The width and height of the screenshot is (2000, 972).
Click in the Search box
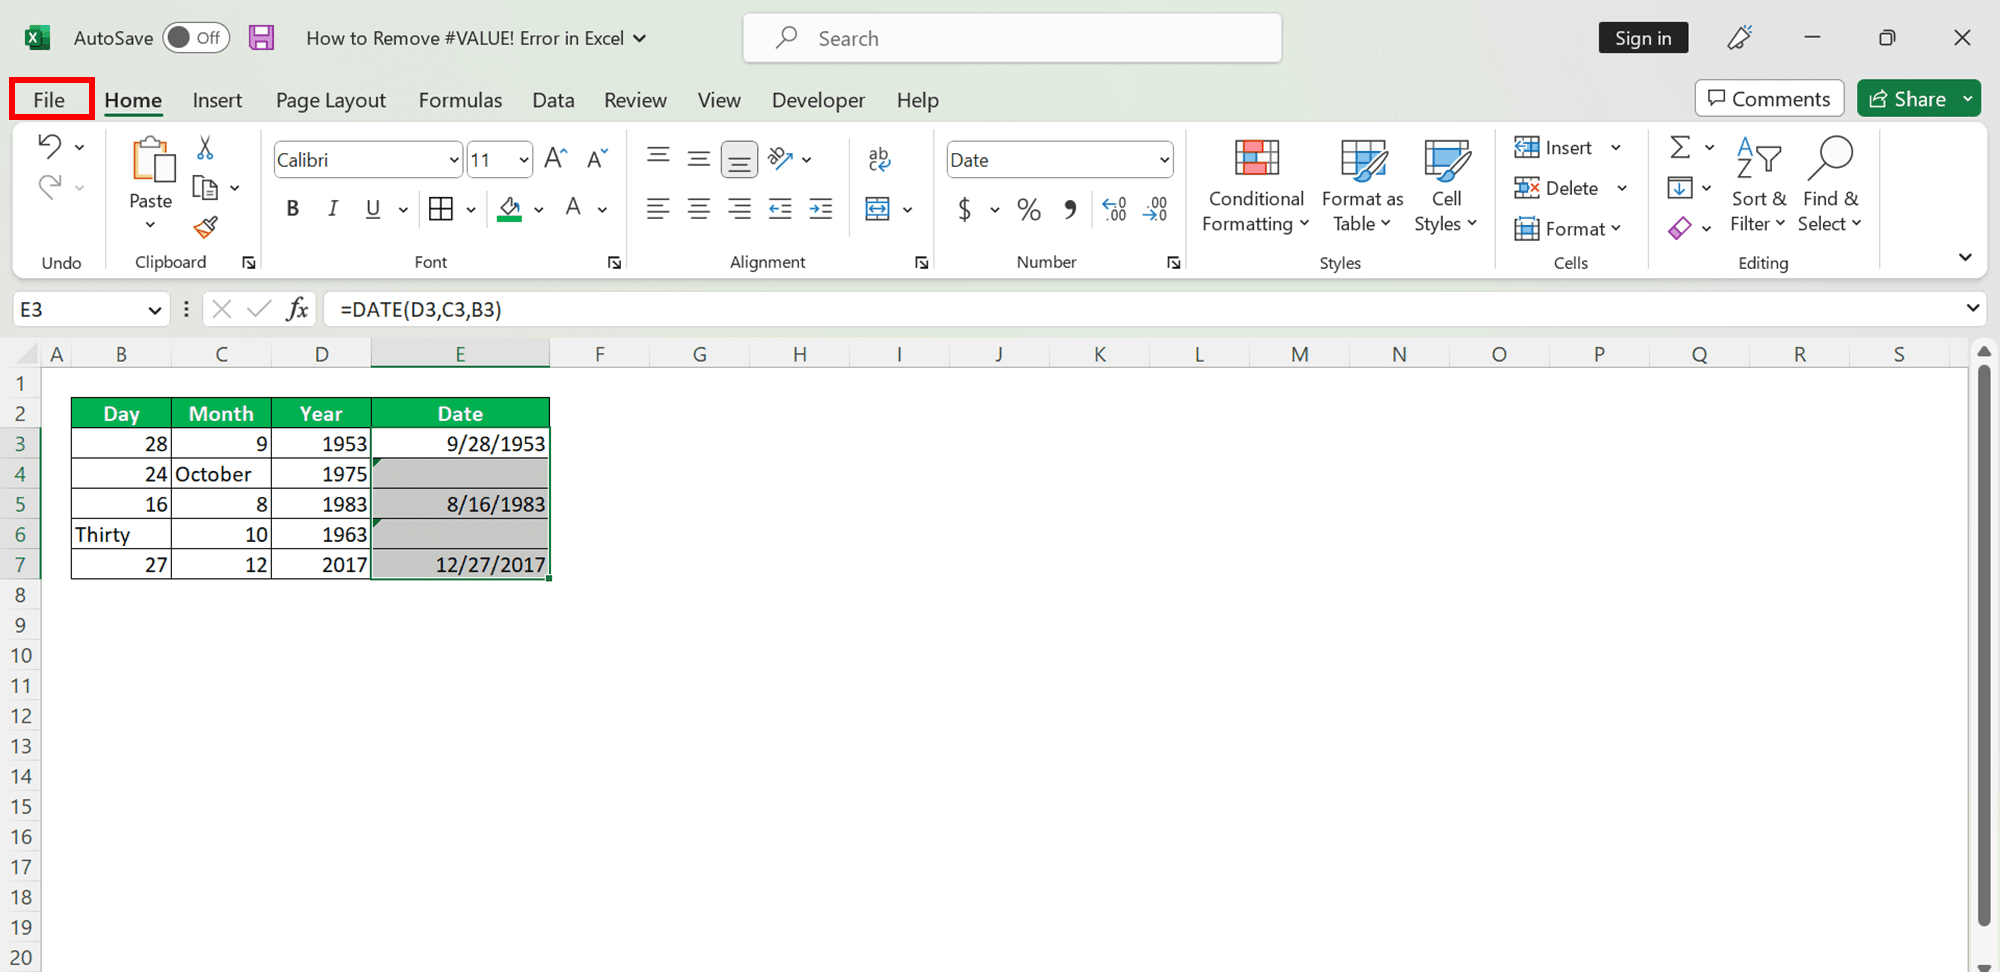[x=1012, y=38]
